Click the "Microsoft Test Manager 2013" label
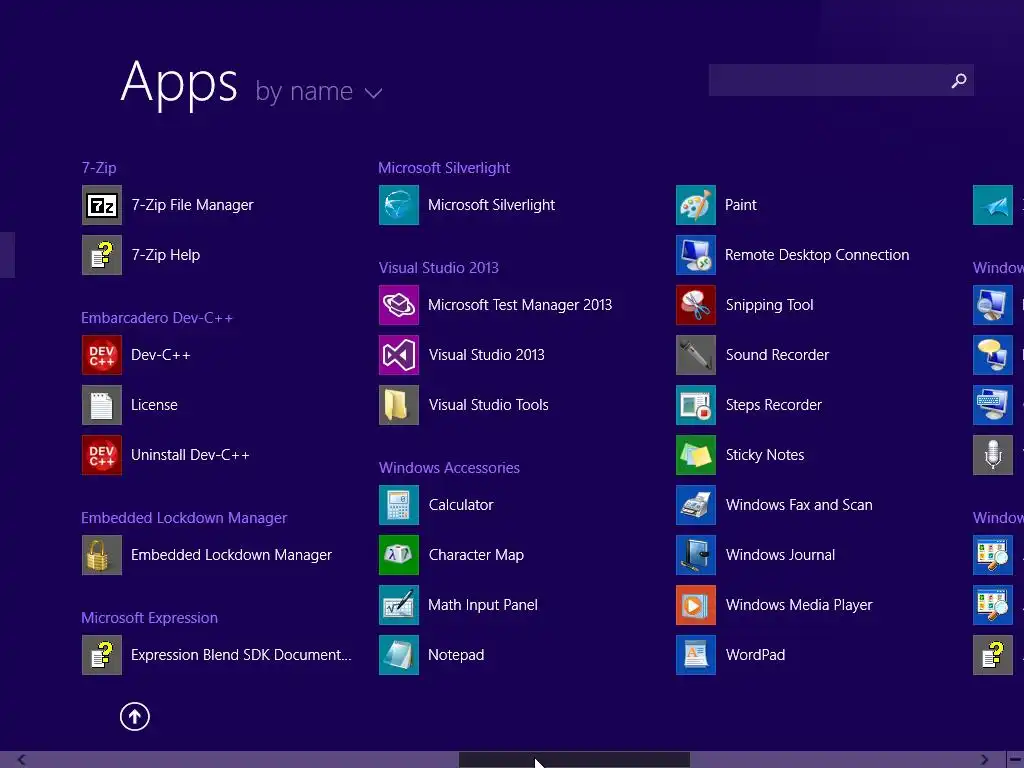Screen dimensions: 1024x768 tap(520, 305)
